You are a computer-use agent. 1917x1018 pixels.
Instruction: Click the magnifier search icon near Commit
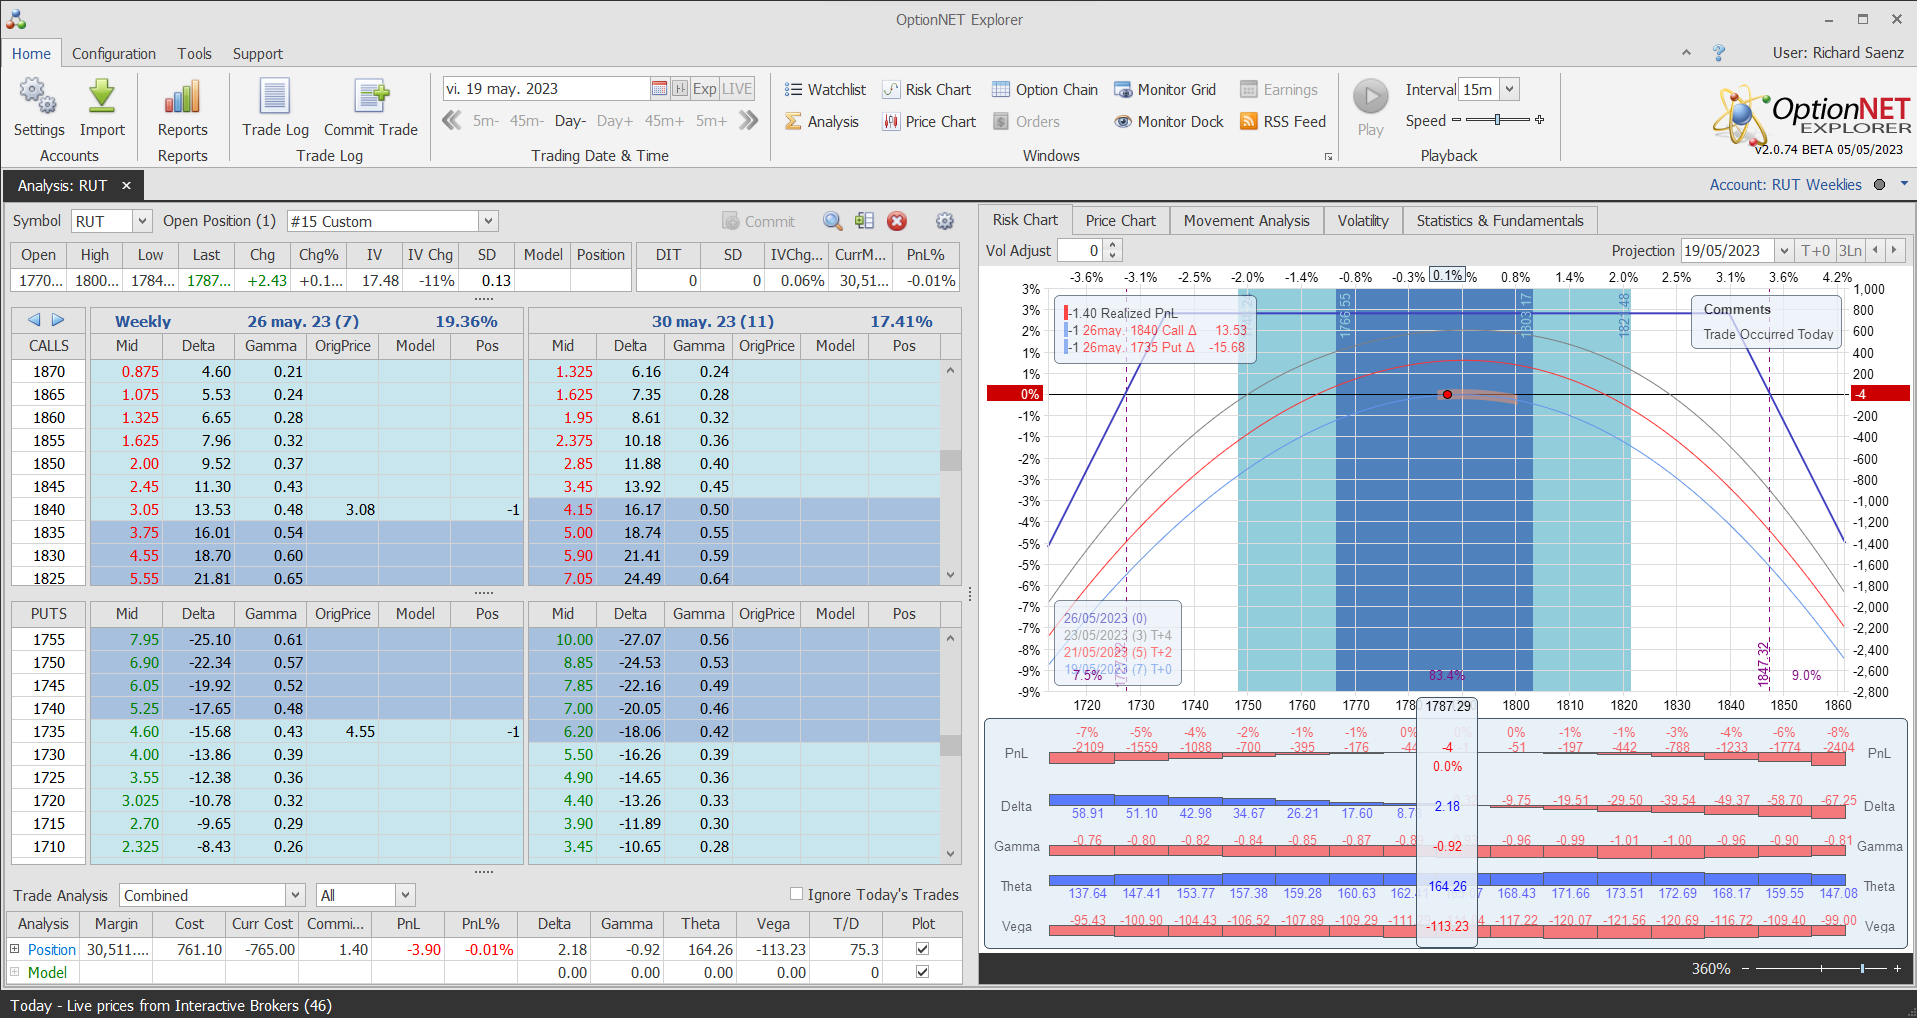(x=832, y=221)
